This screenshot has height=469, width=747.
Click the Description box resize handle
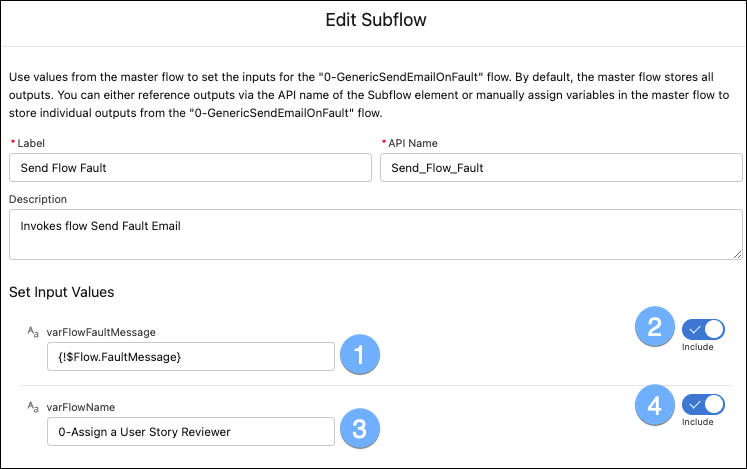pyautogui.click(x=737, y=255)
